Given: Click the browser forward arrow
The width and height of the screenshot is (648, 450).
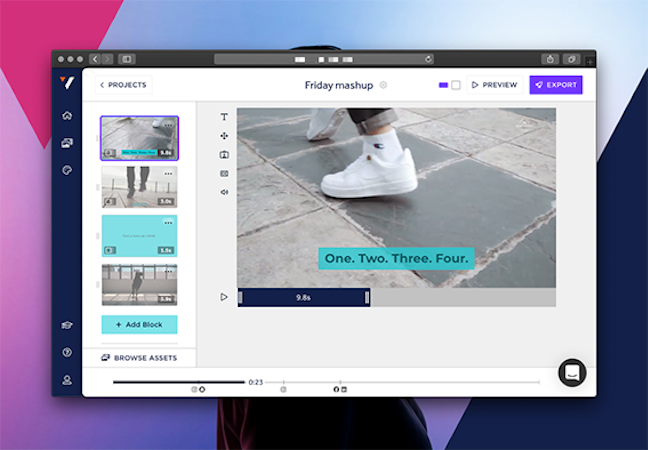Looking at the screenshot, I should (x=107, y=59).
